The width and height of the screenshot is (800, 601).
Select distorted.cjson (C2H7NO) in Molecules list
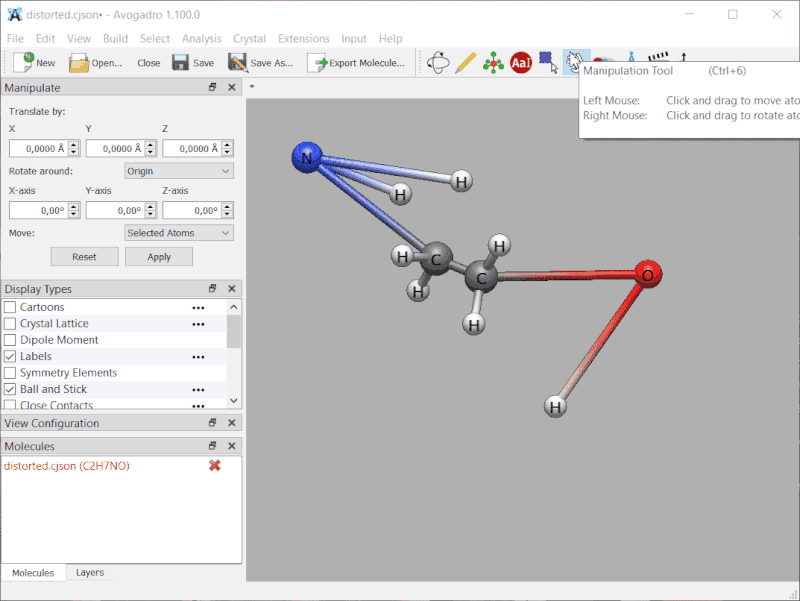point(66,466)
